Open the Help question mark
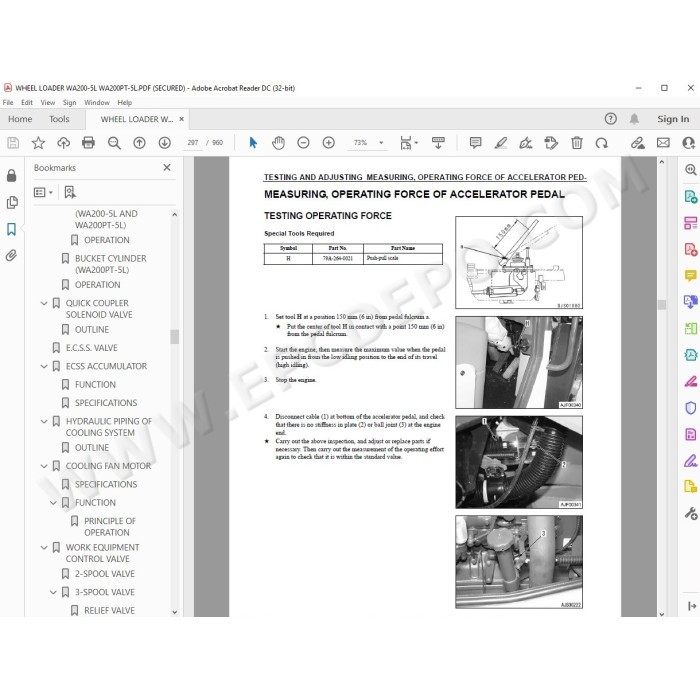 click(610, 119)
